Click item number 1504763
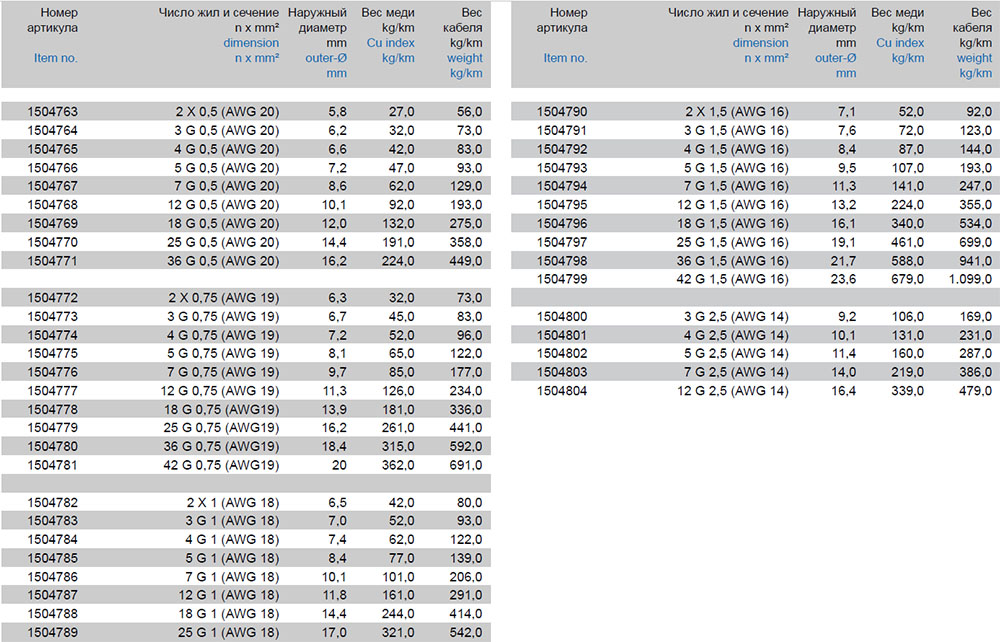1000x642 pixels. coord(52,112)
